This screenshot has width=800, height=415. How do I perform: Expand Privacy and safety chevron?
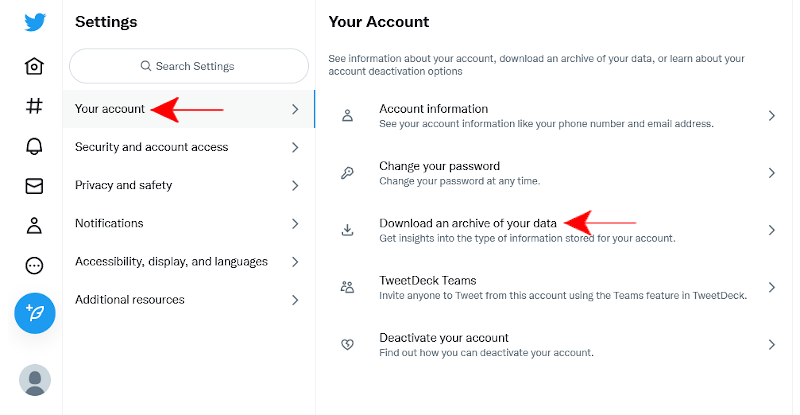tap(295, 185)
